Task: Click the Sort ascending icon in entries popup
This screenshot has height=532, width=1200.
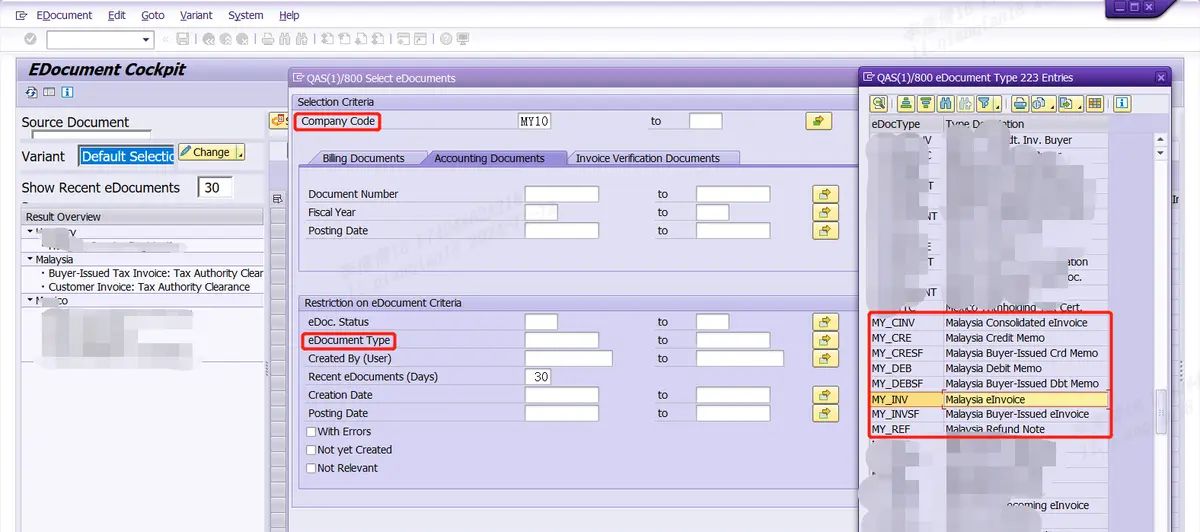Action: pos(905,103)
